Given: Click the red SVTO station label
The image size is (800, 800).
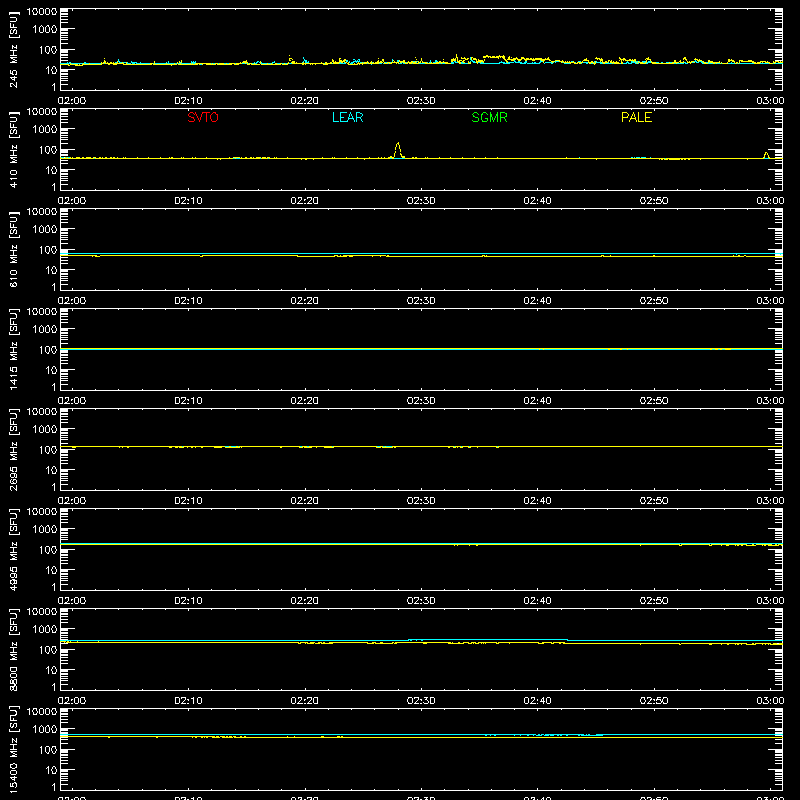Looking at the screenshot, I should [203, 117].
